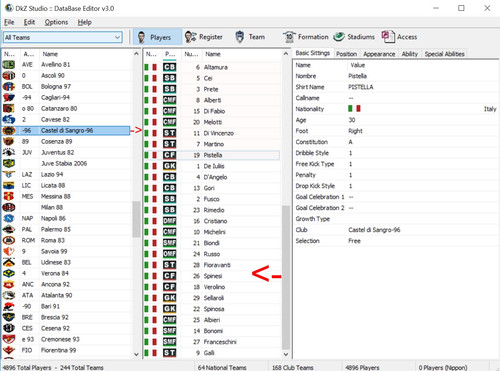500x371 pixels.
Task: Switch to the Position tab
Action: pos(346,54)
